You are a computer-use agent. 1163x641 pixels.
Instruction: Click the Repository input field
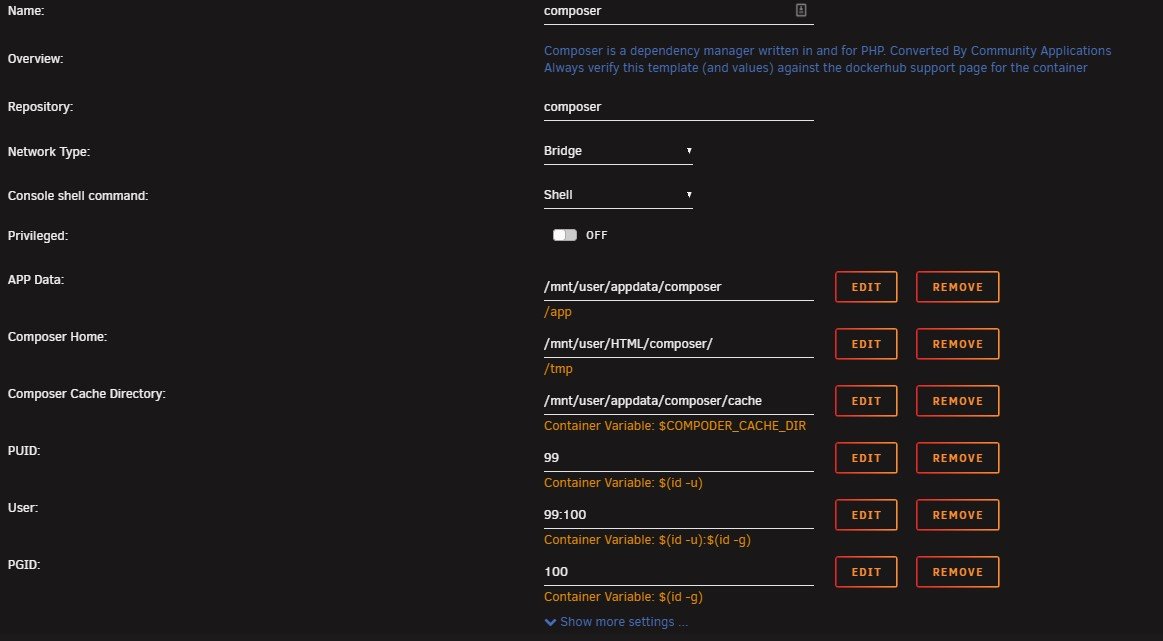(x=679, y=108)
